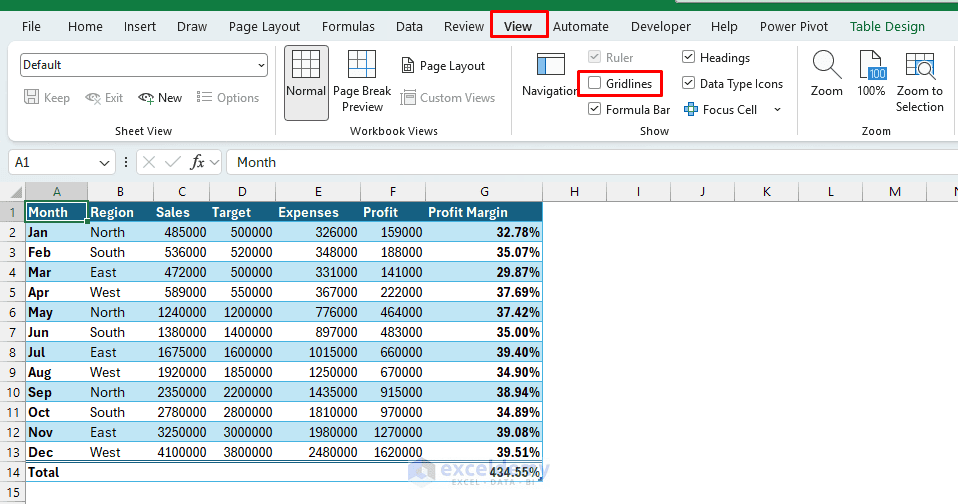The height and width of the screenshot is (504, 958).
Task: Select row 14 header
Action: [x=13, y=472]
